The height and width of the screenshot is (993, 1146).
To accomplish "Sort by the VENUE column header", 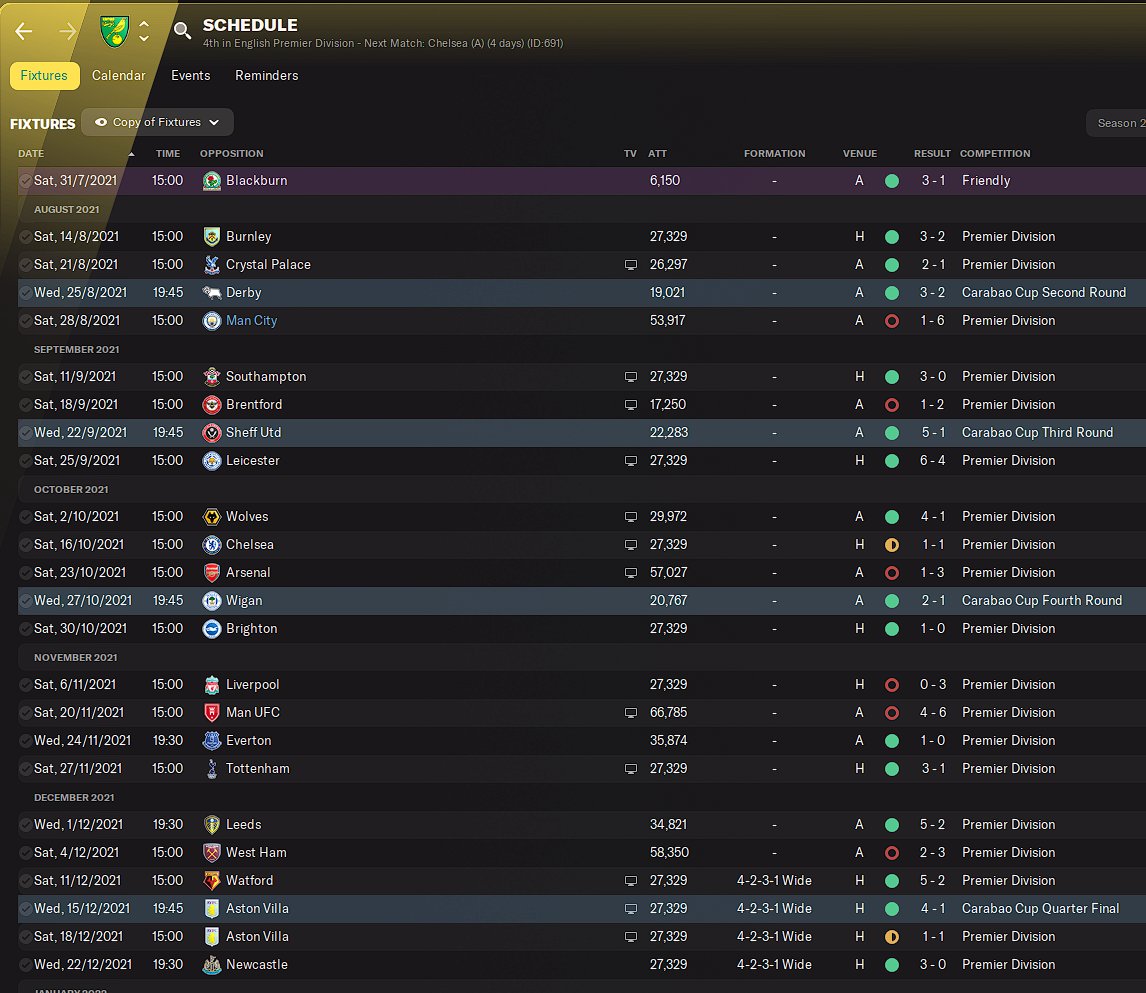I will coord(860,153).
